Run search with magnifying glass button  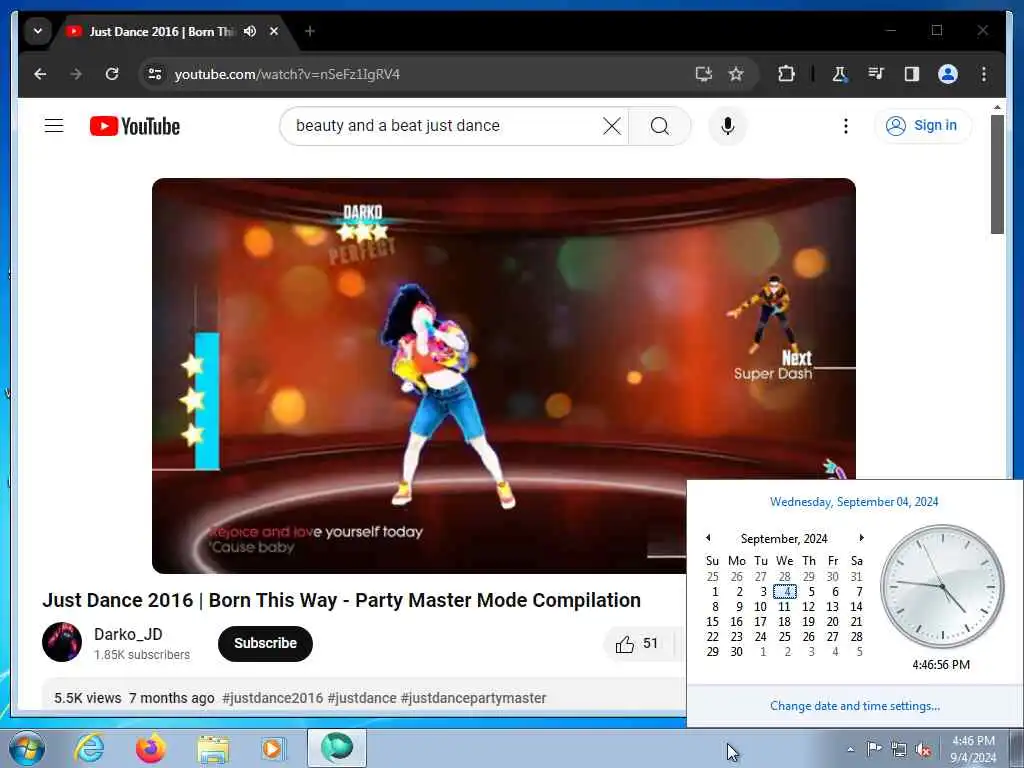(660, 126)
